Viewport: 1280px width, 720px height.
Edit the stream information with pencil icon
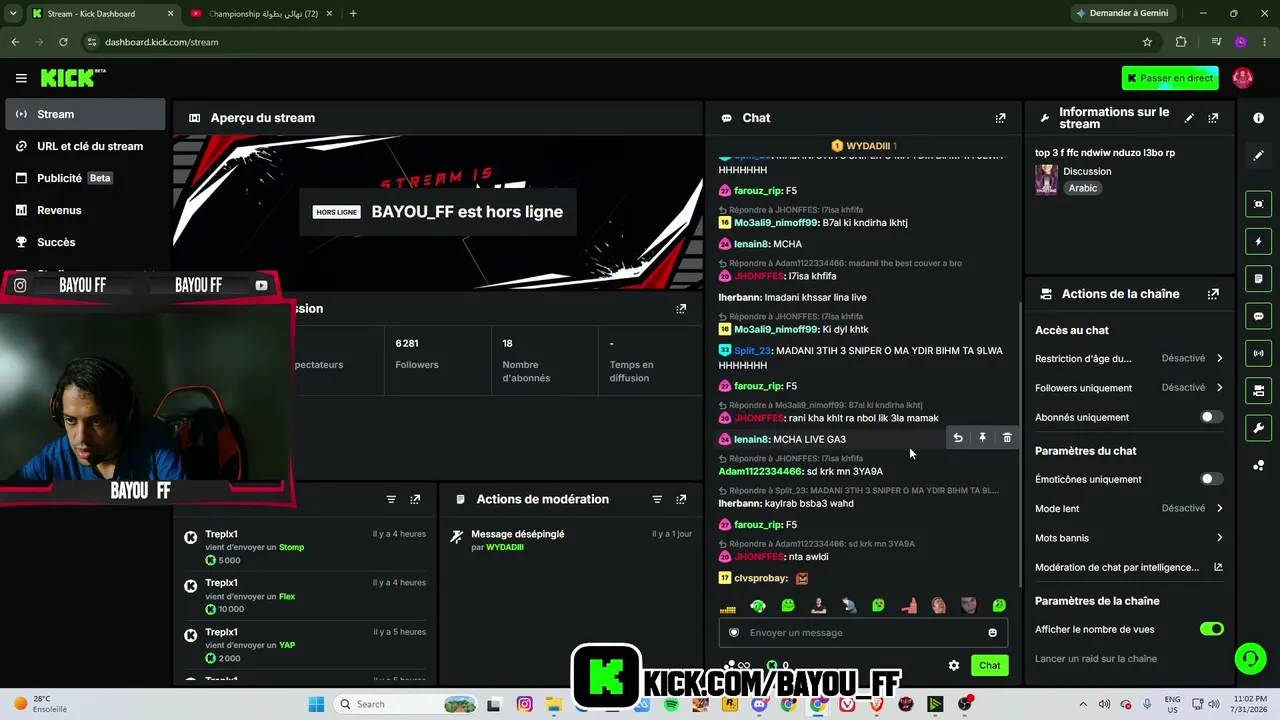tap(1189, 118)
